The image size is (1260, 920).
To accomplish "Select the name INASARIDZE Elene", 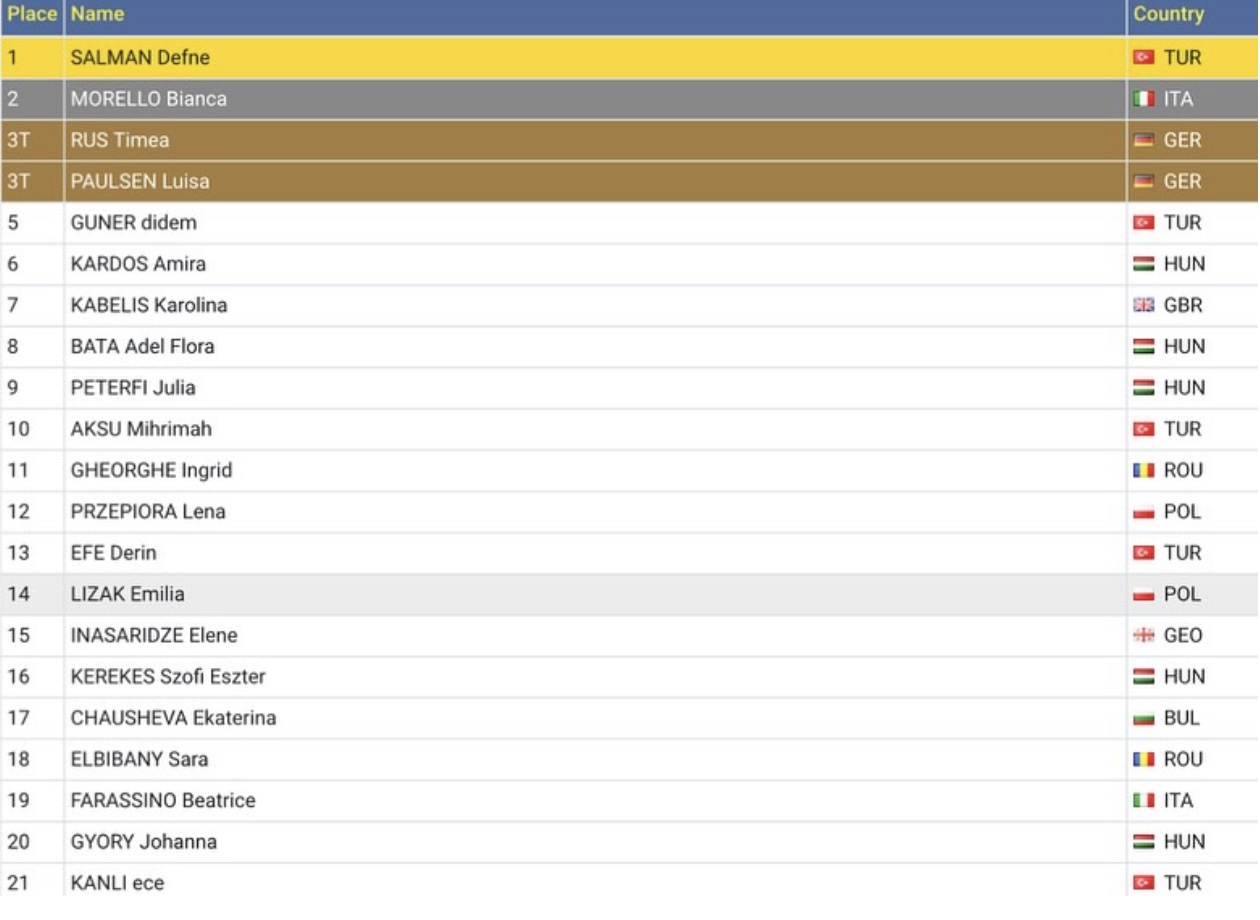I will pos(154,636).
